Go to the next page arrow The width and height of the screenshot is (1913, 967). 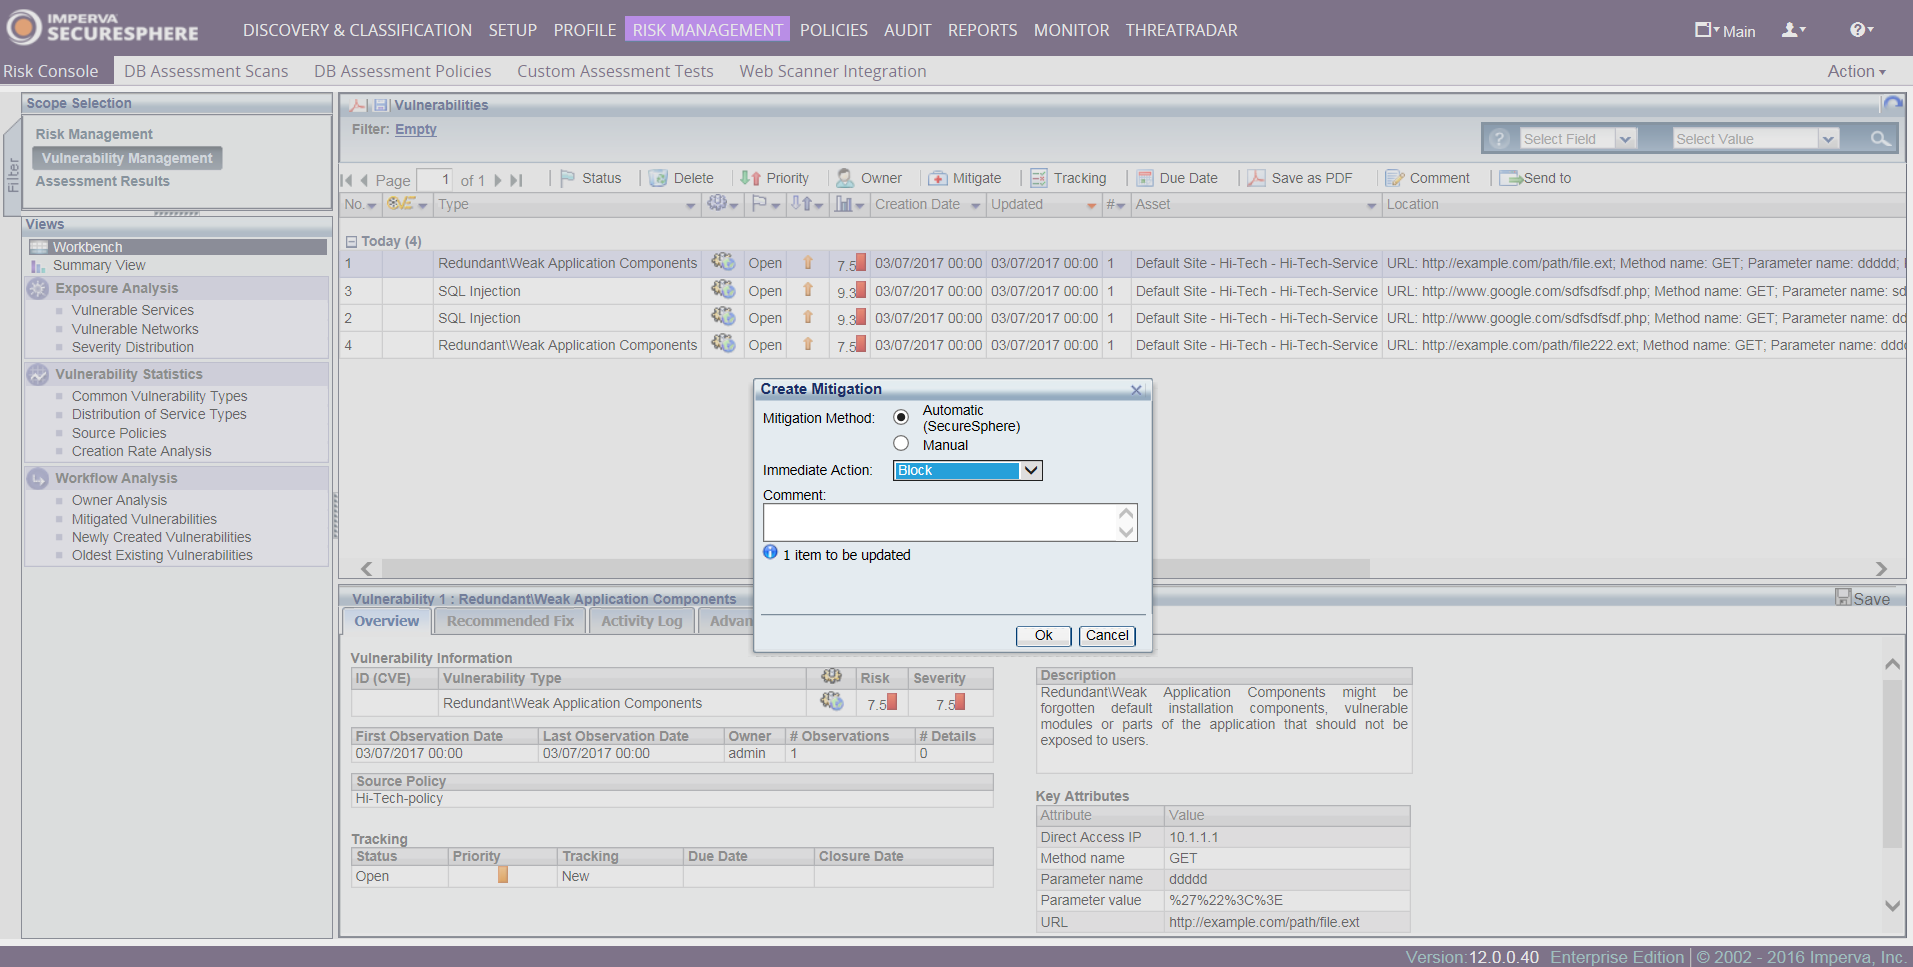point(498,180)
